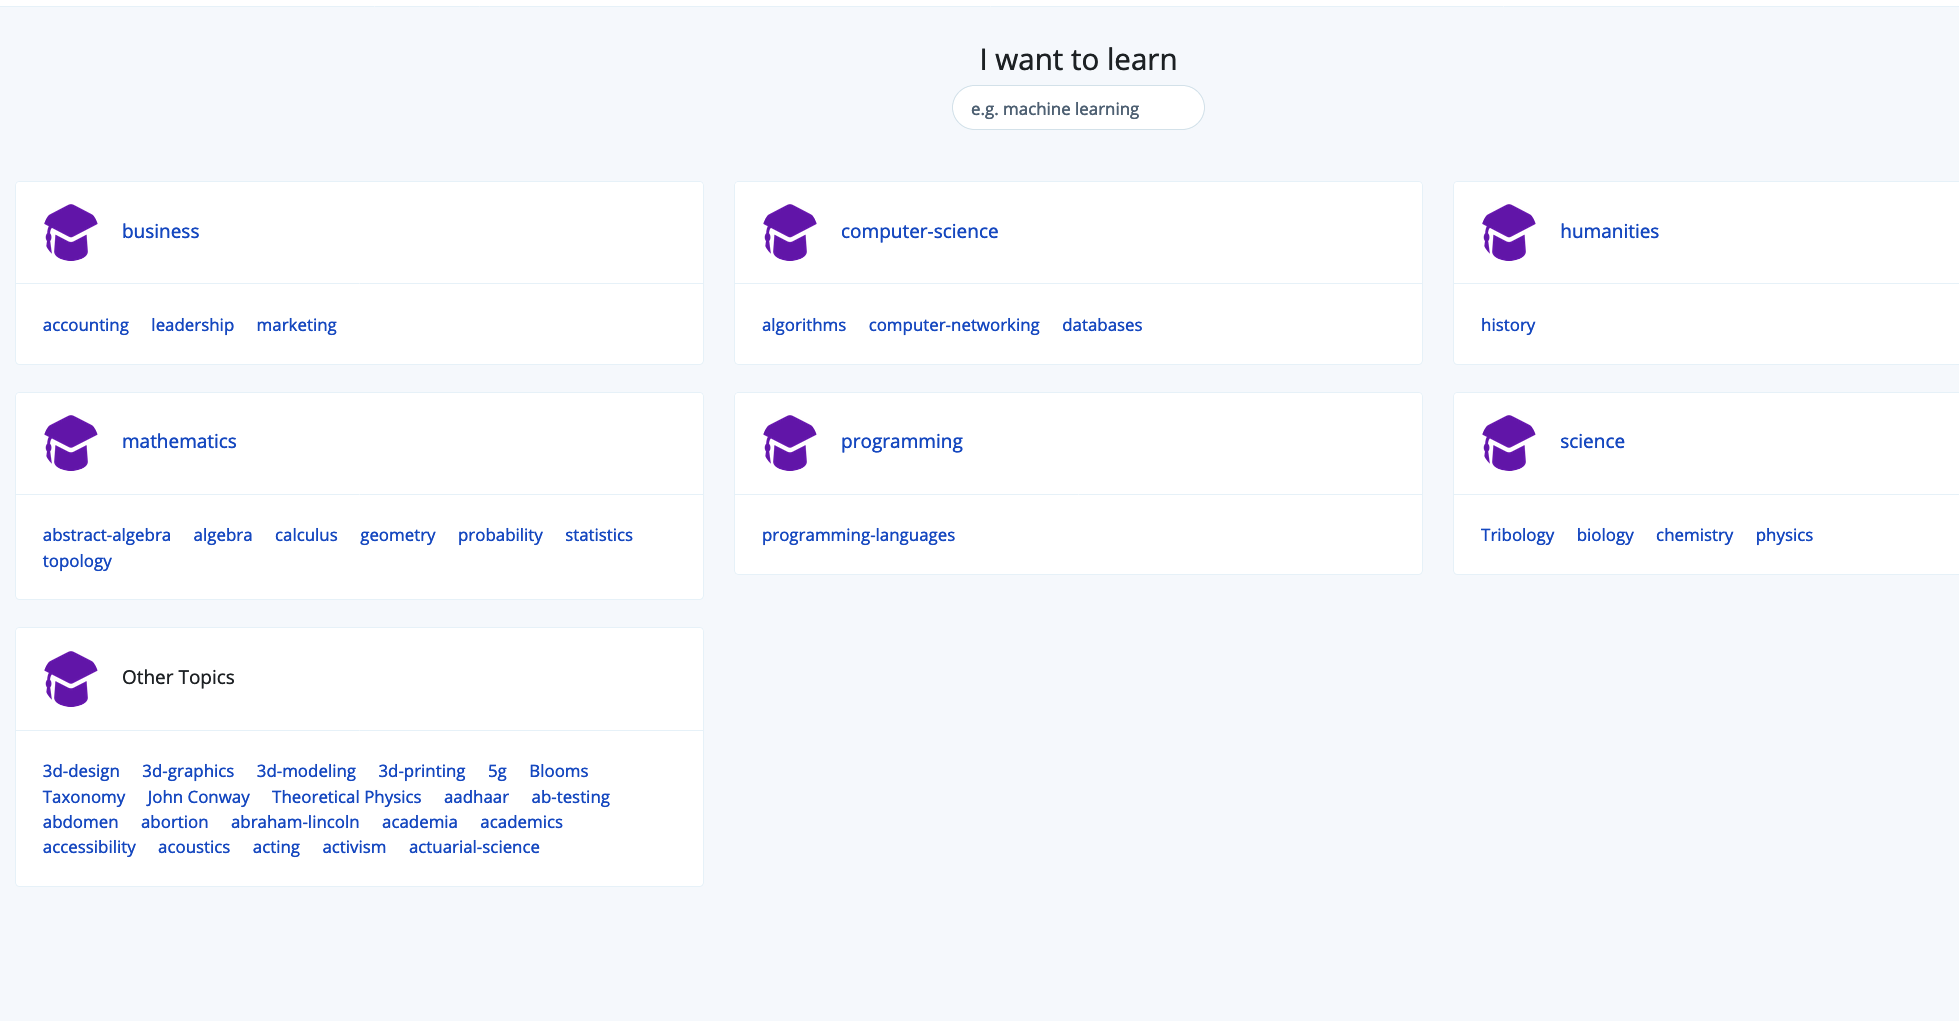This screenshot has height=1021, width=1959.
Task: Go to the acoustics topic
Action: tap(194, 847)
